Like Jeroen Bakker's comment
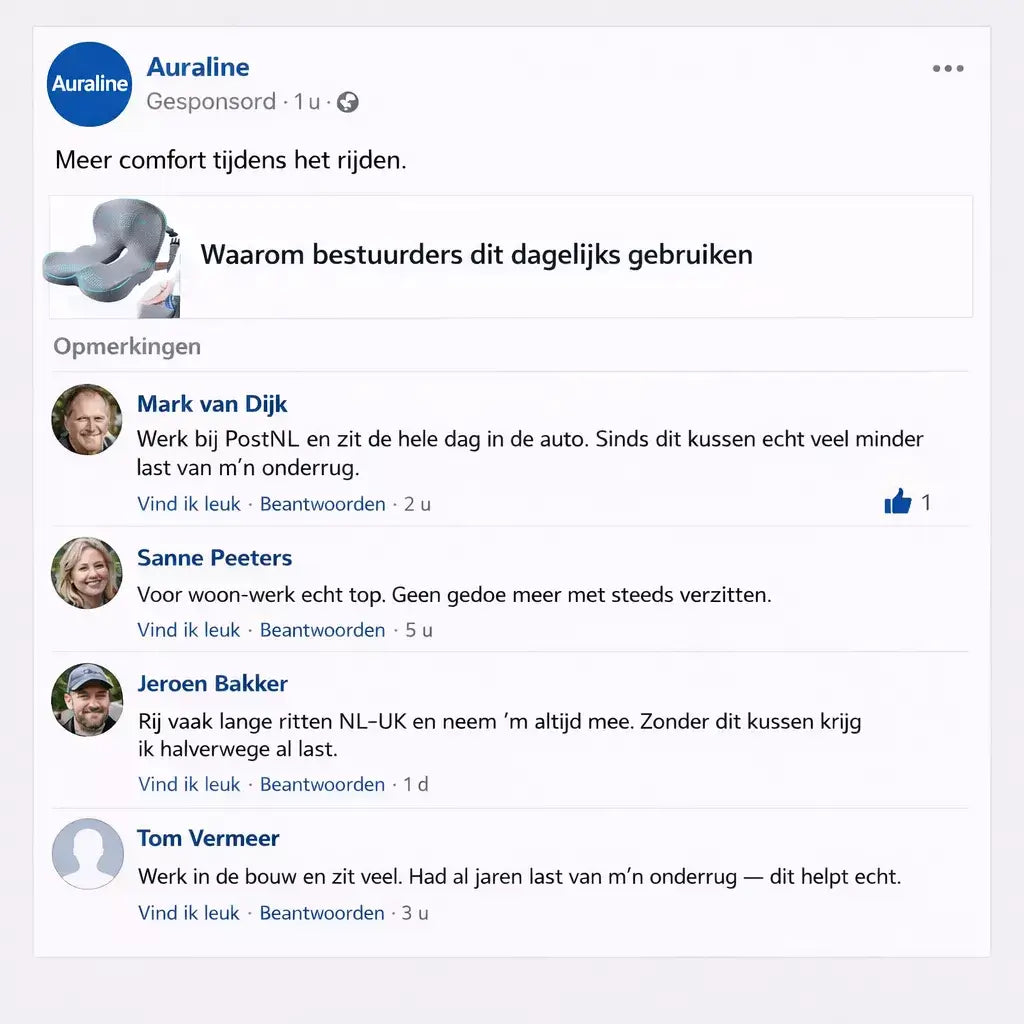The width and height of the screenshot is (1024, 1024). 189,784
